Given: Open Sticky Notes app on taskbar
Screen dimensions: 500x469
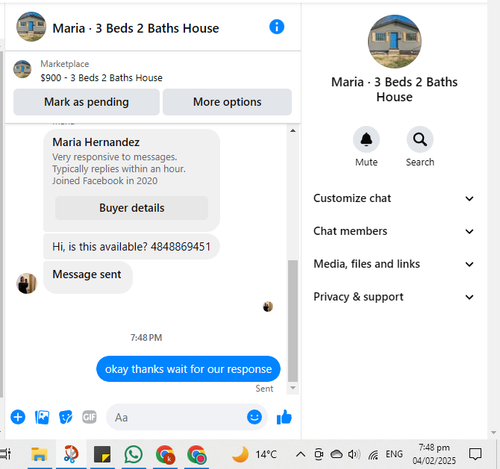Looking at the screenshot, I should 102,454.
